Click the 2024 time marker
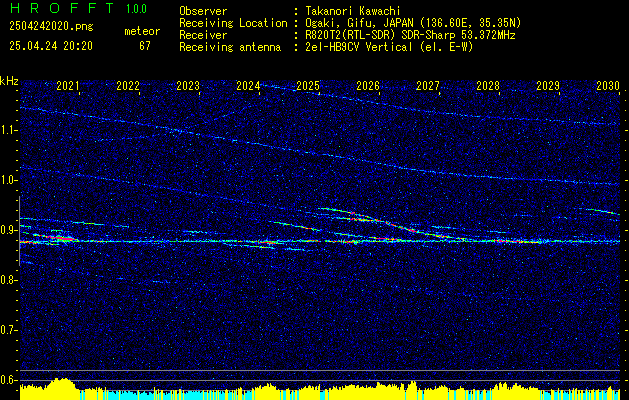 248,86
